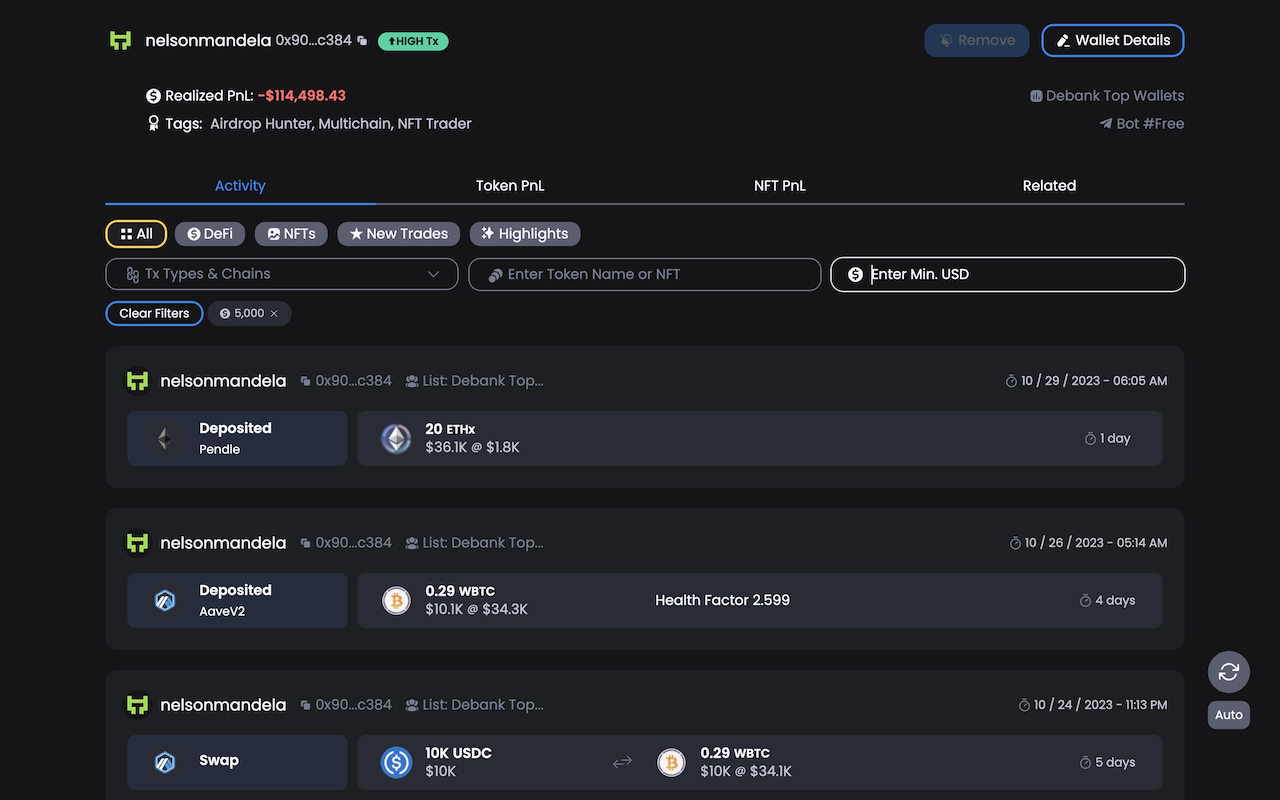Click the Arbitrum chain icon beside Deposited AaveV2

tap(164, 600)
